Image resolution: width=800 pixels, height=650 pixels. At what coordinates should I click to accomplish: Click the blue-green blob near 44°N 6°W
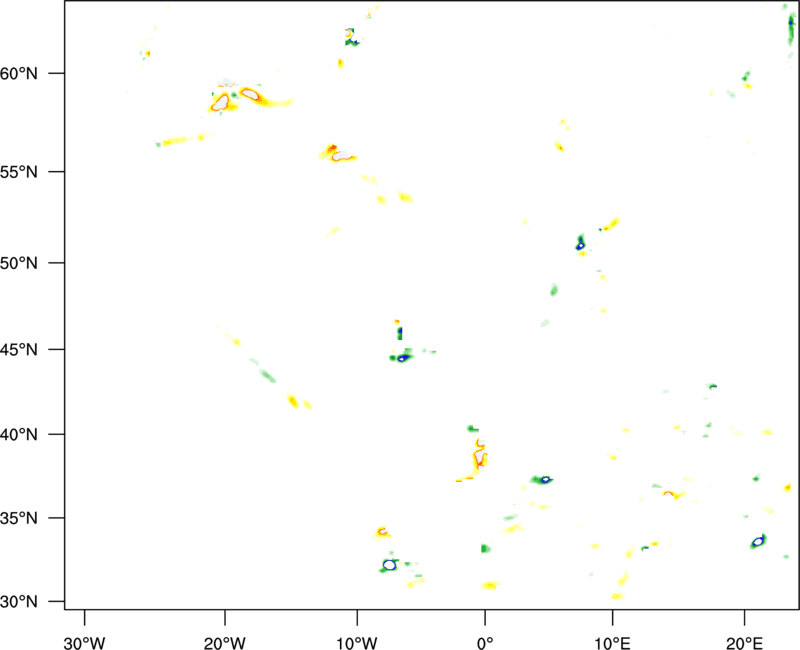point(402,356)
